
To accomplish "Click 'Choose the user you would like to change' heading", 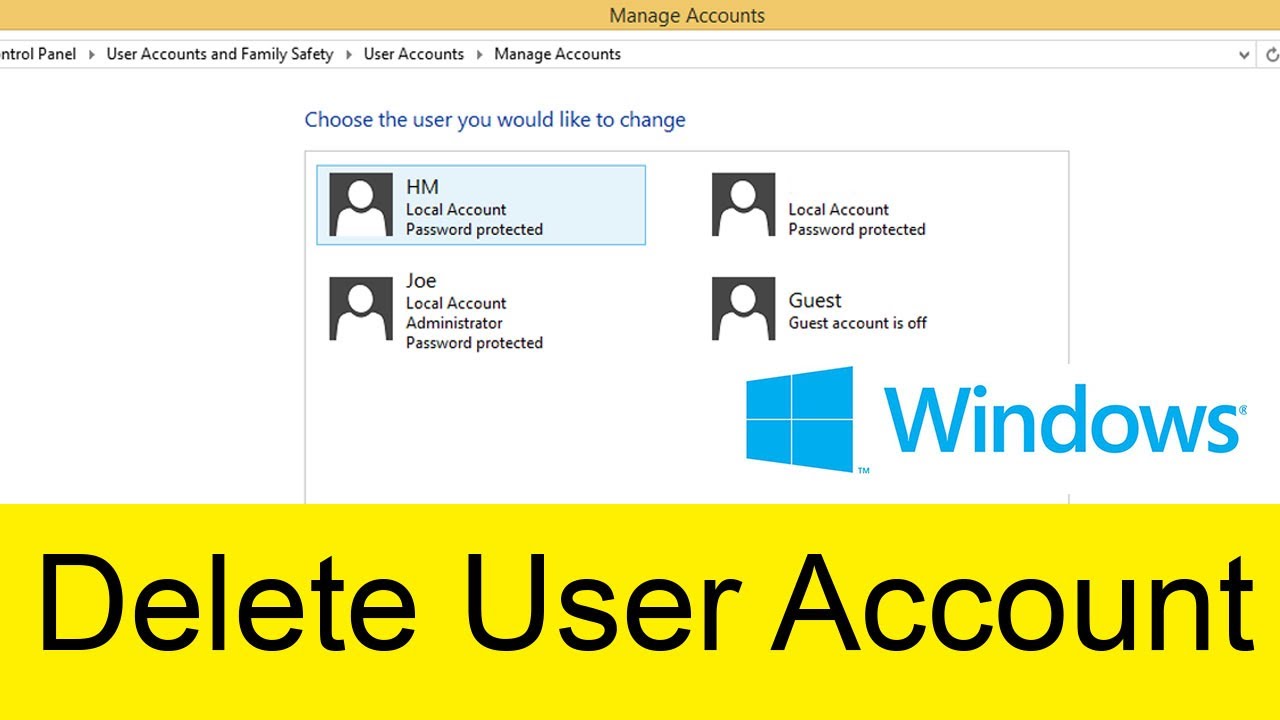I will click(495, 120).
